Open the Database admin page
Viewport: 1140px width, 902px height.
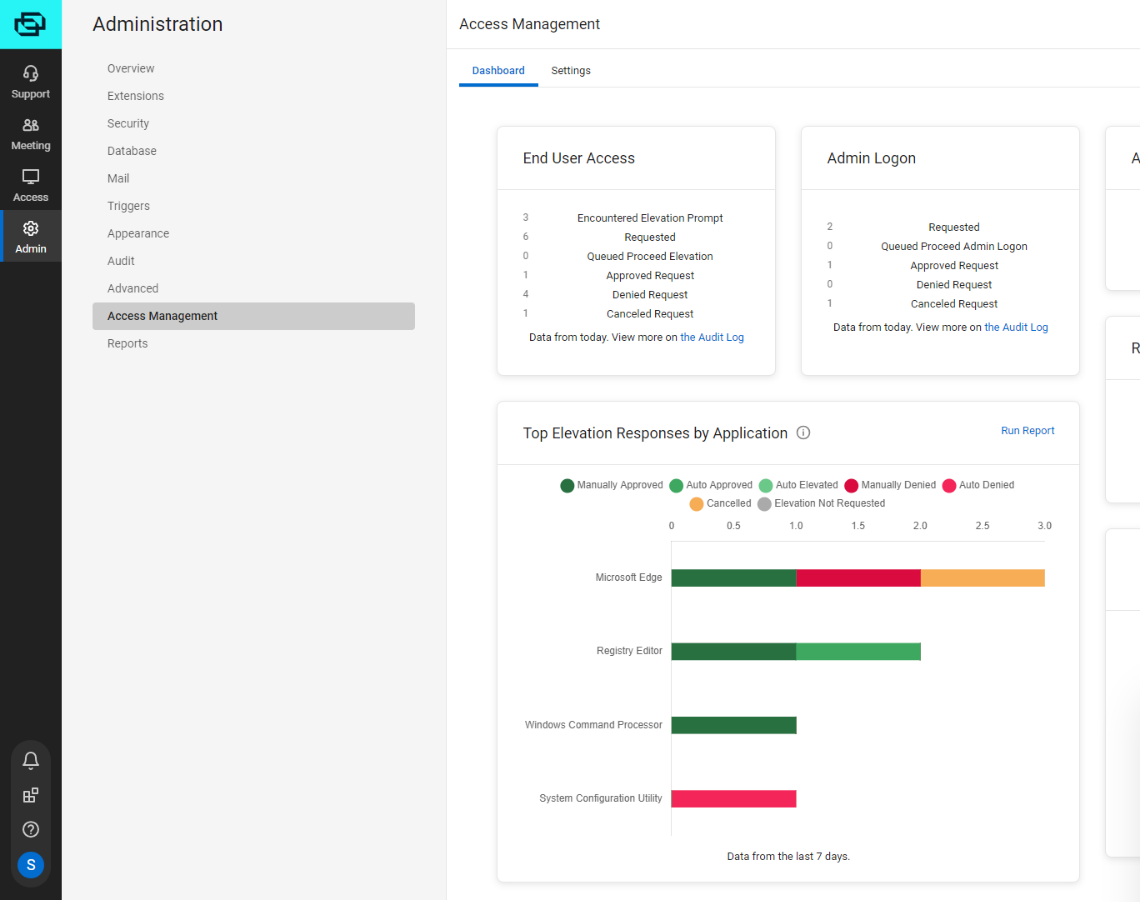pos(132,151)
